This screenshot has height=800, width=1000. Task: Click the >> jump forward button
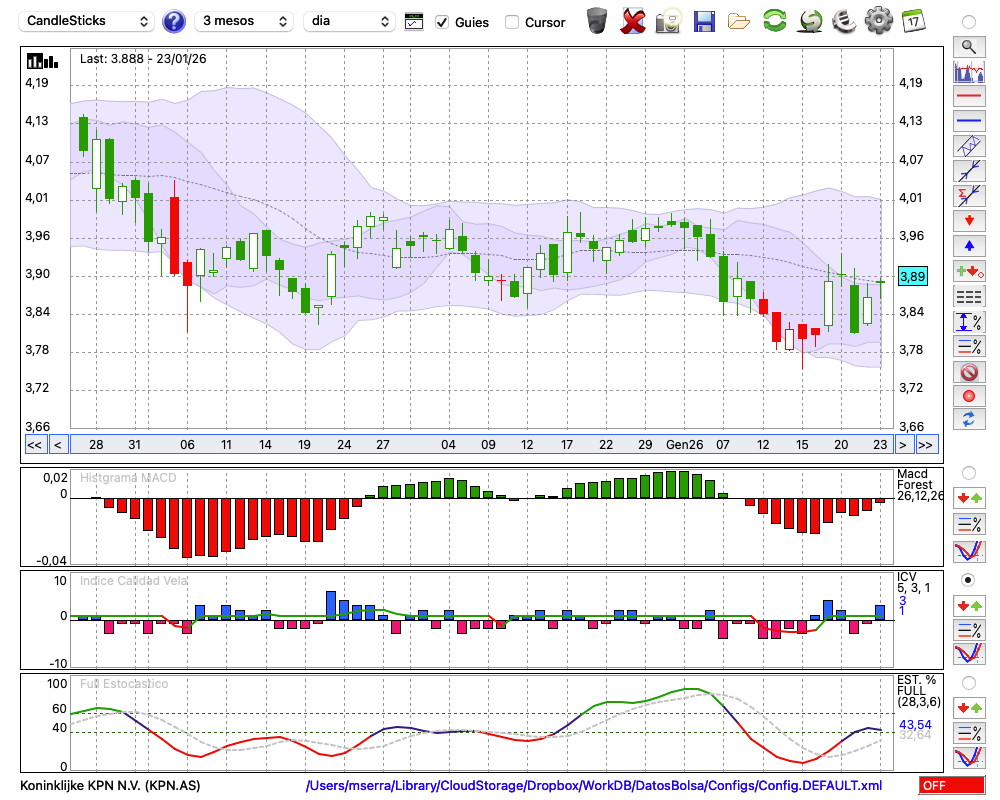click(926, 445)
